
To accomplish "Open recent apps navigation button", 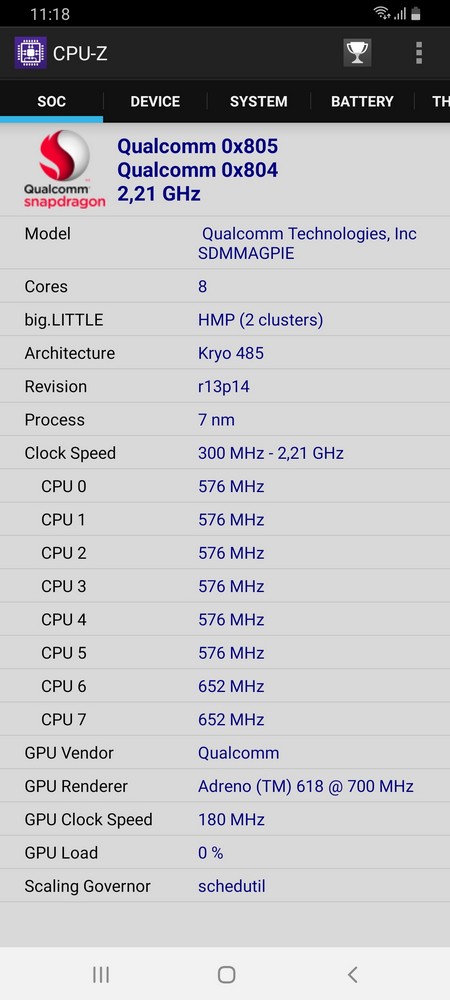I will pyautogui.click(x=101, y=974).
